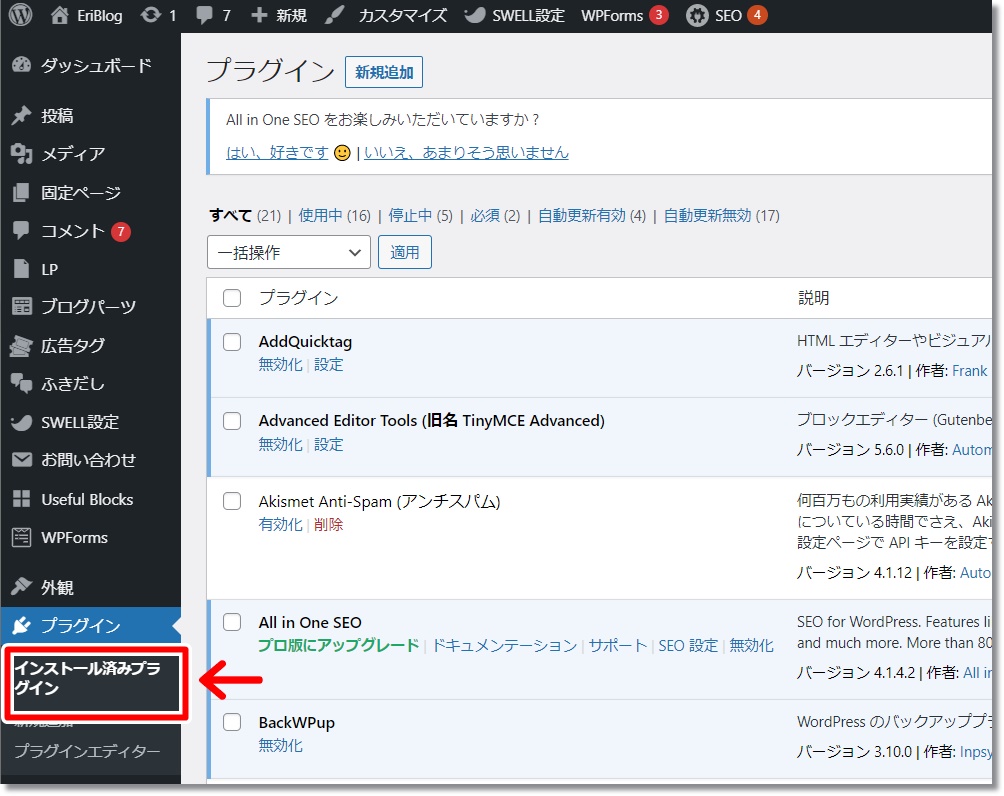Click the smiley face emoji icon
The height and width of the screenshot is (796, 1004).
(343, 153)
